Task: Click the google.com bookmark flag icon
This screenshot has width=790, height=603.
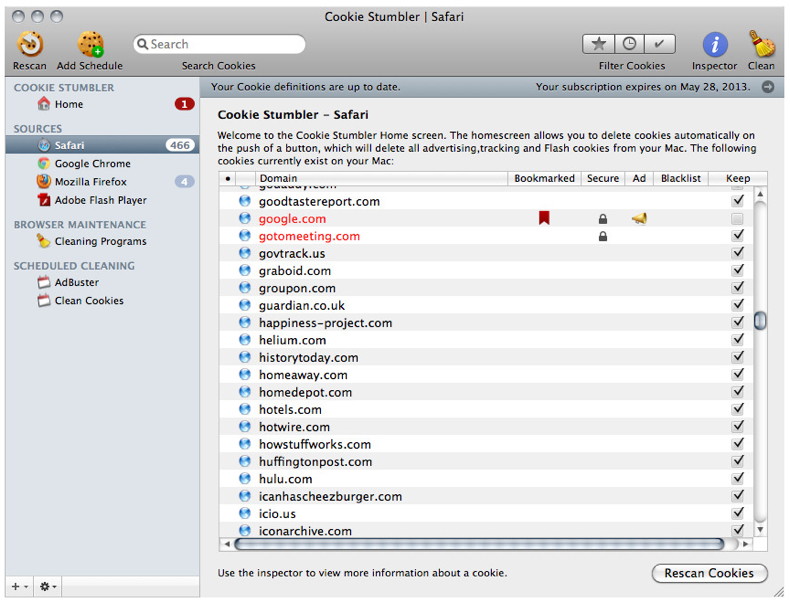Action: 544,218
